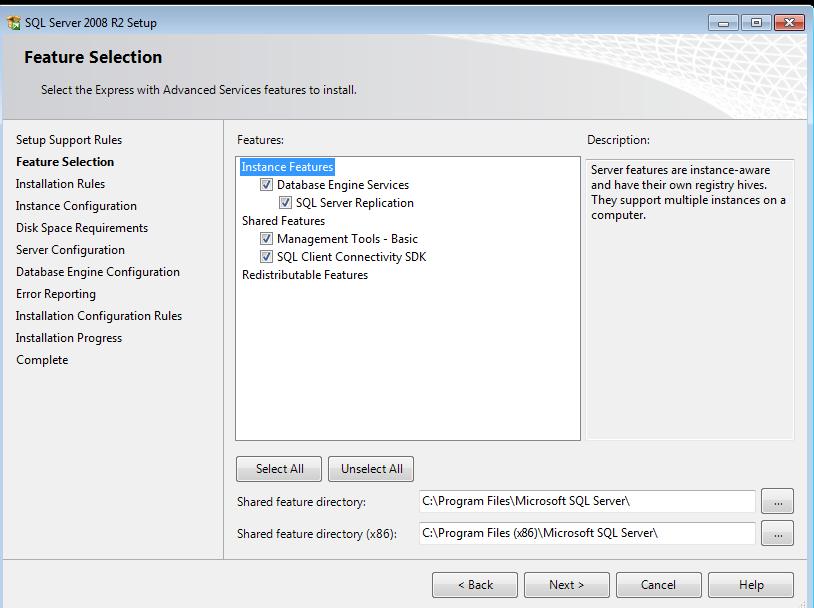Select the Instance Features tree node
This screenshot has height=608, width=814.
click(287, 167)
